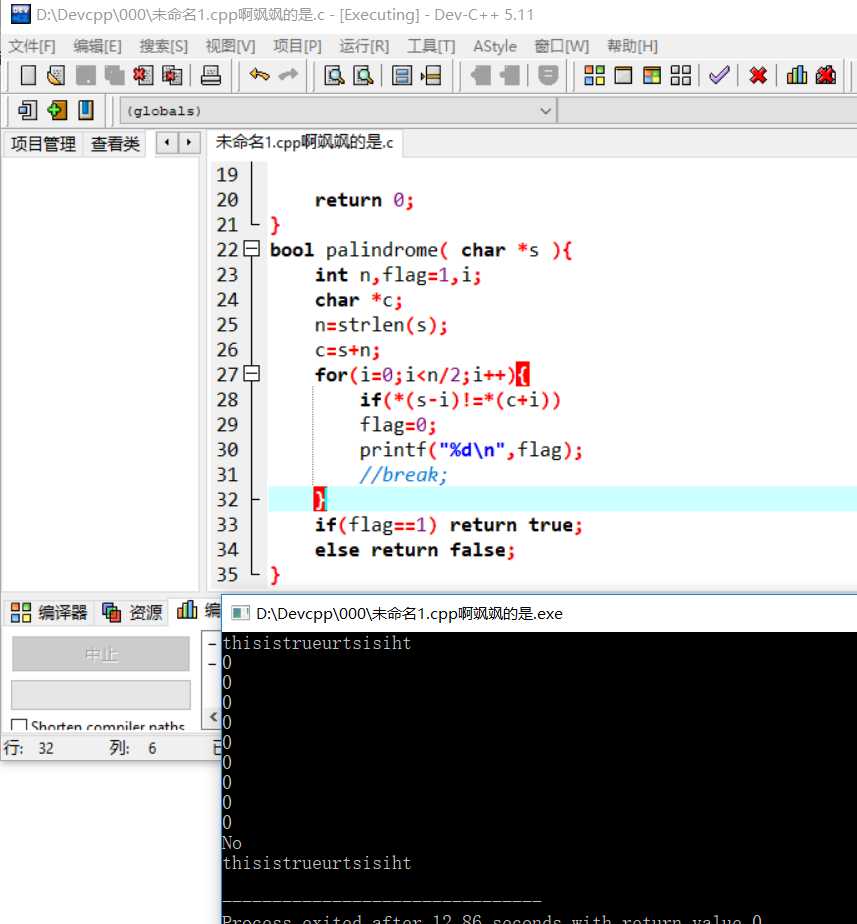Switch to the 查看类 tab
Viewport: 857px width, 924px height.
(115, 144)
